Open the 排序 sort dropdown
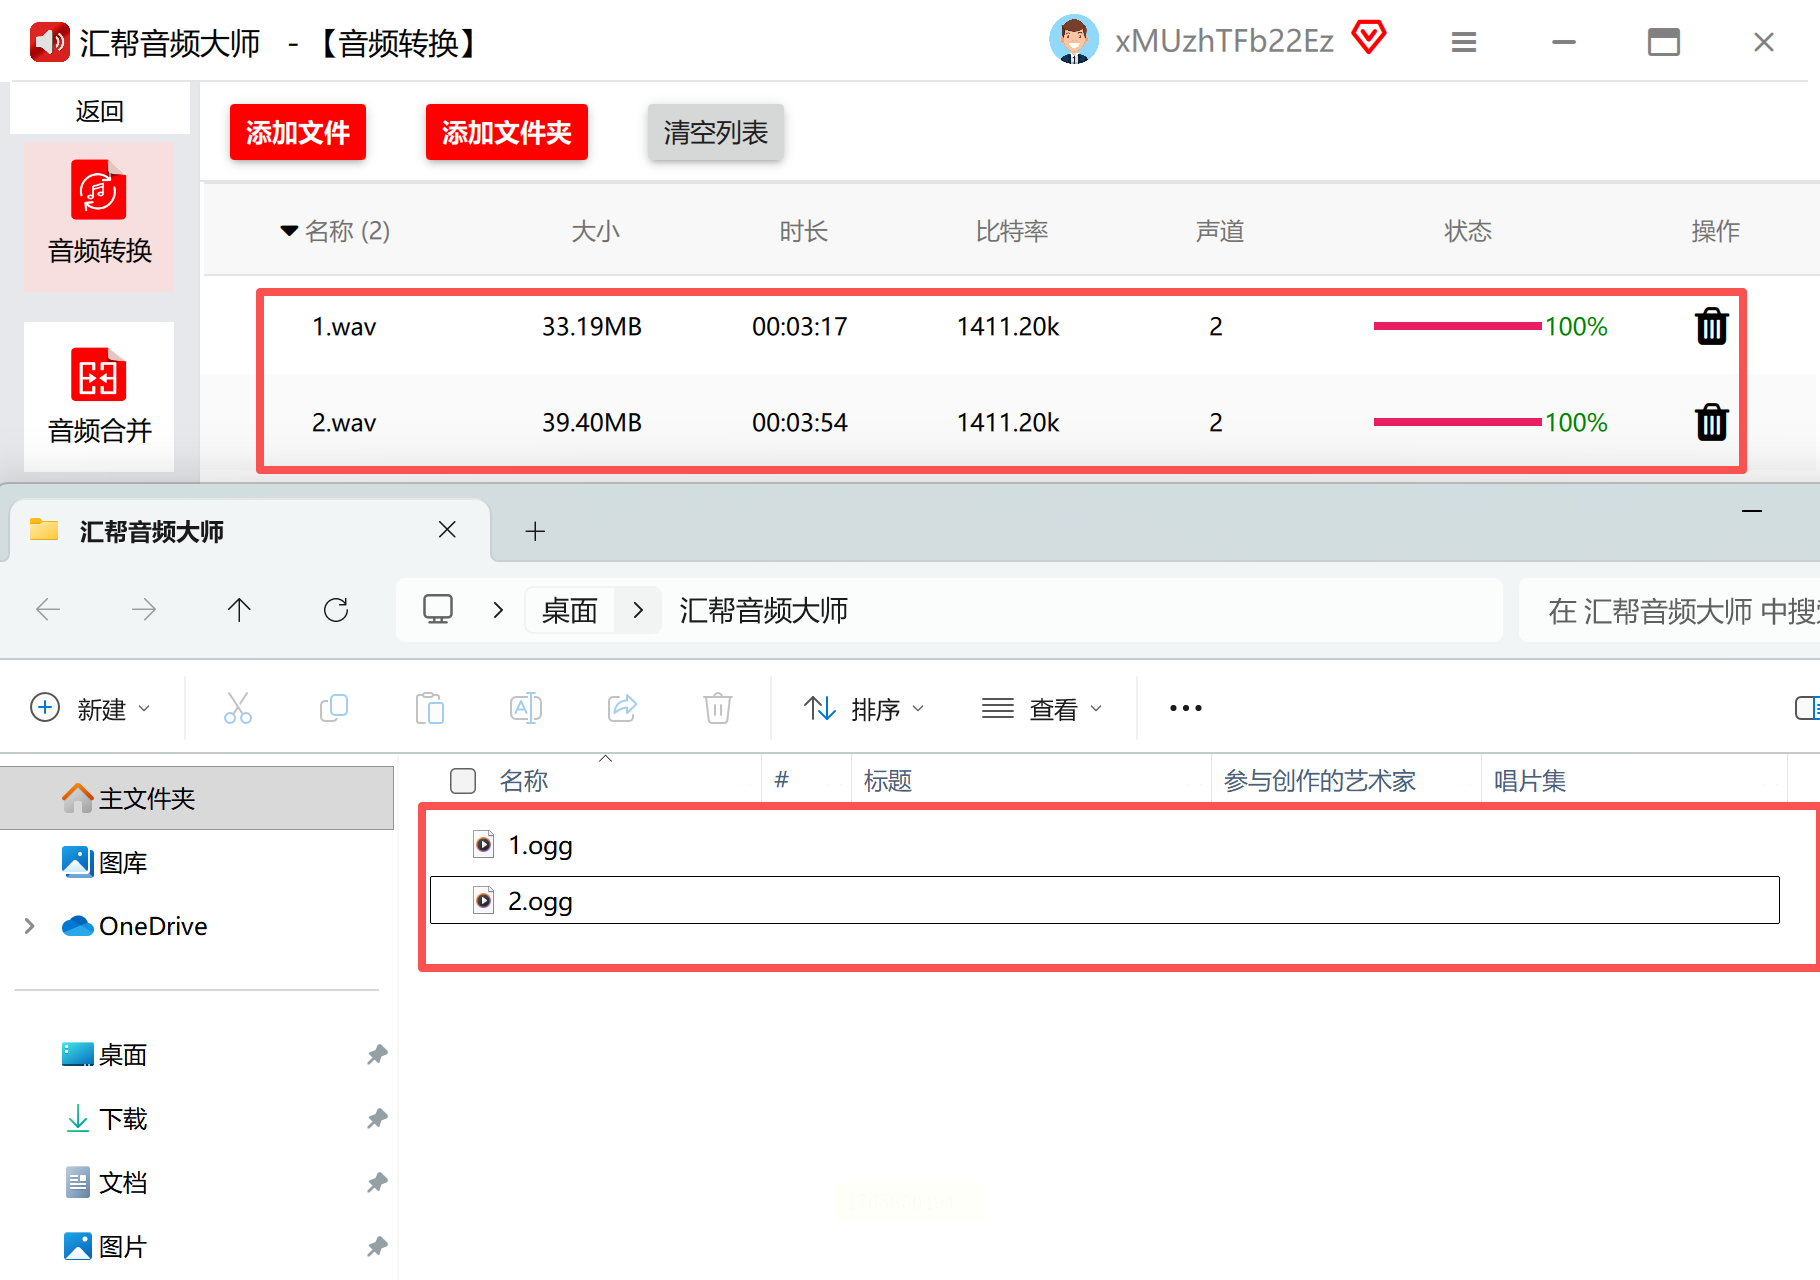The height and width of the screenshot is (1280, 1820). (x=864, y=709)
